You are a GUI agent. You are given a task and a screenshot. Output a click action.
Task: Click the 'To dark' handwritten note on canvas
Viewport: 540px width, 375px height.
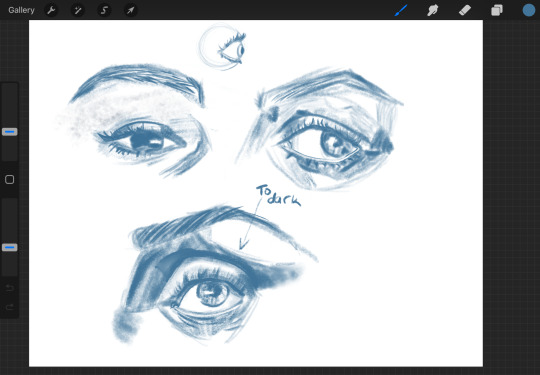tap(278, 196)
